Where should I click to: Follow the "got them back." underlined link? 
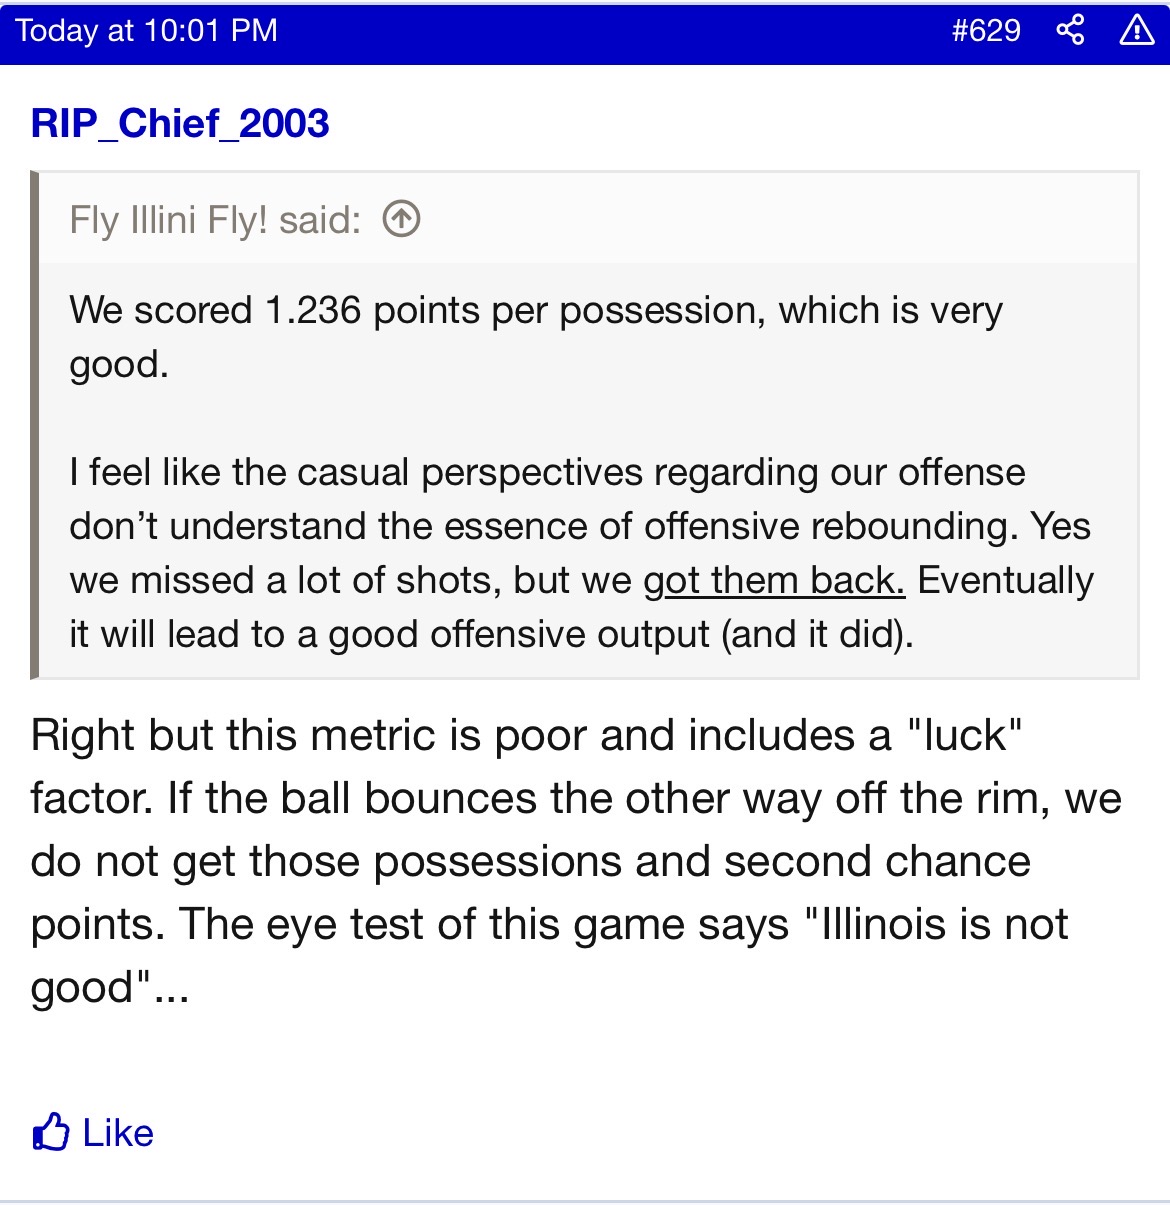[x=774, y=580]
